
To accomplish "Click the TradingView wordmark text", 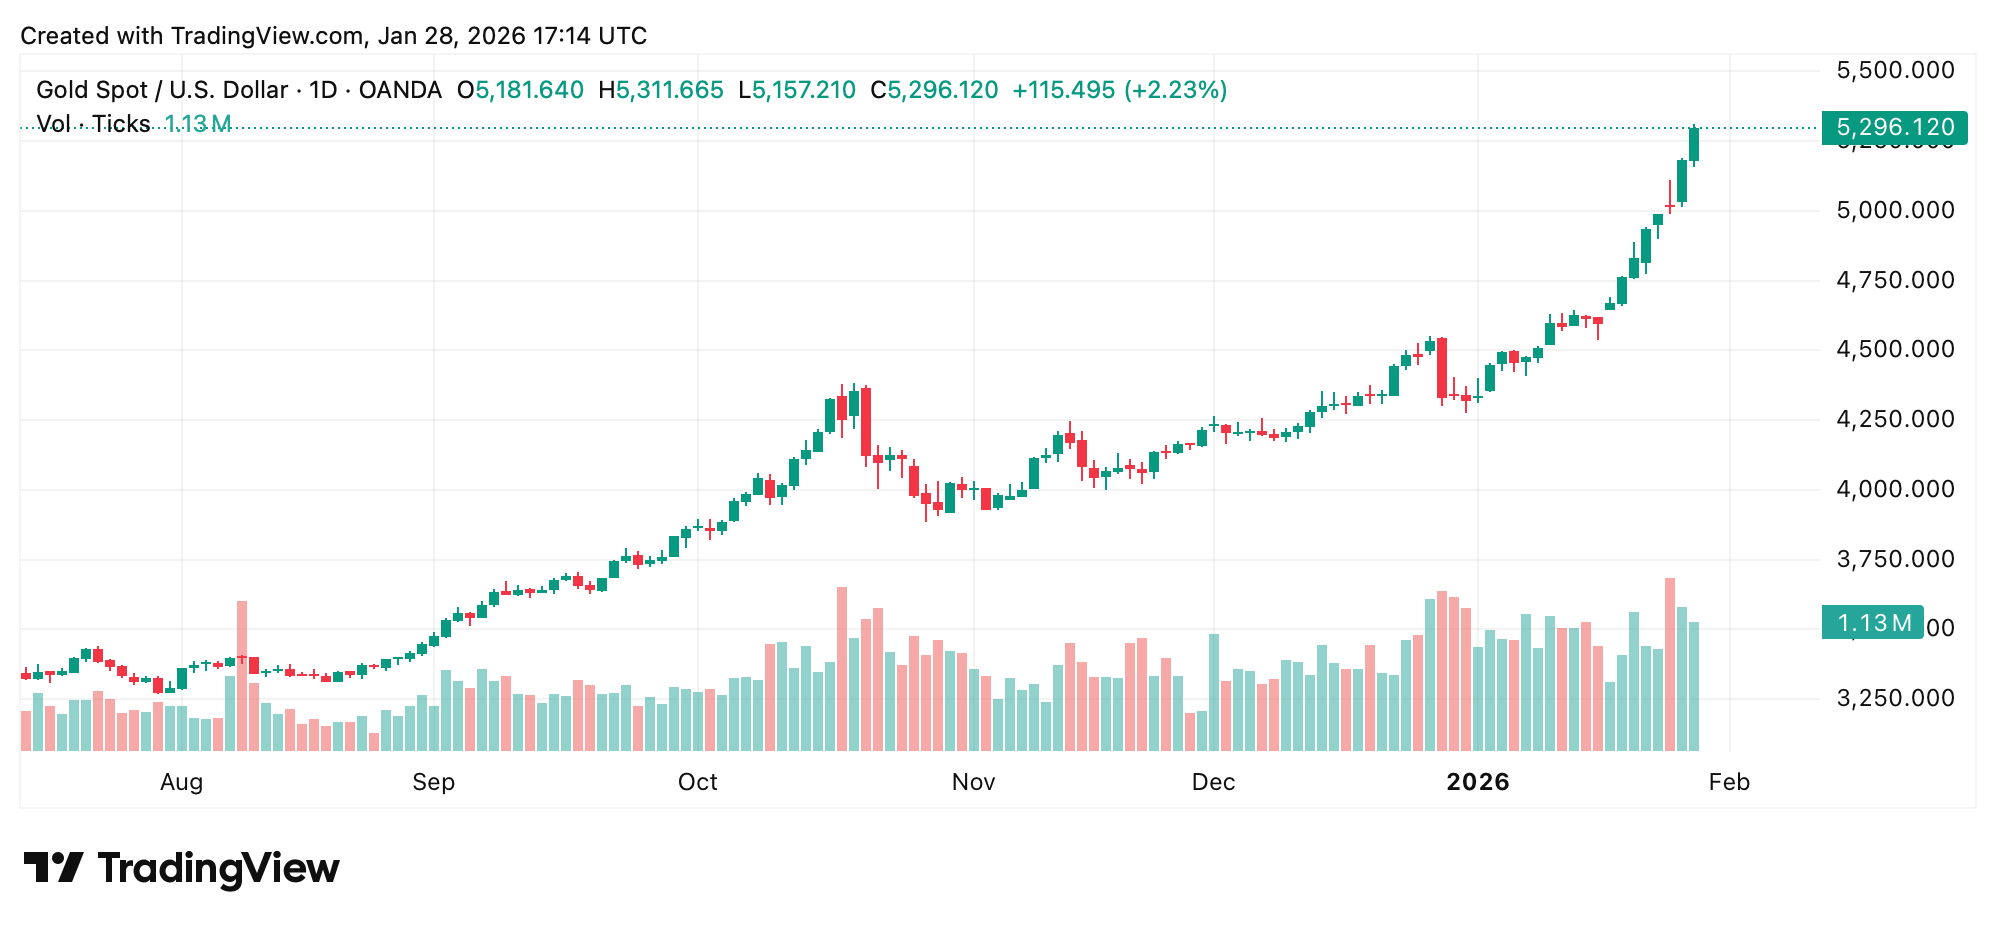I will pyautogui.click(x=219, y=868).
